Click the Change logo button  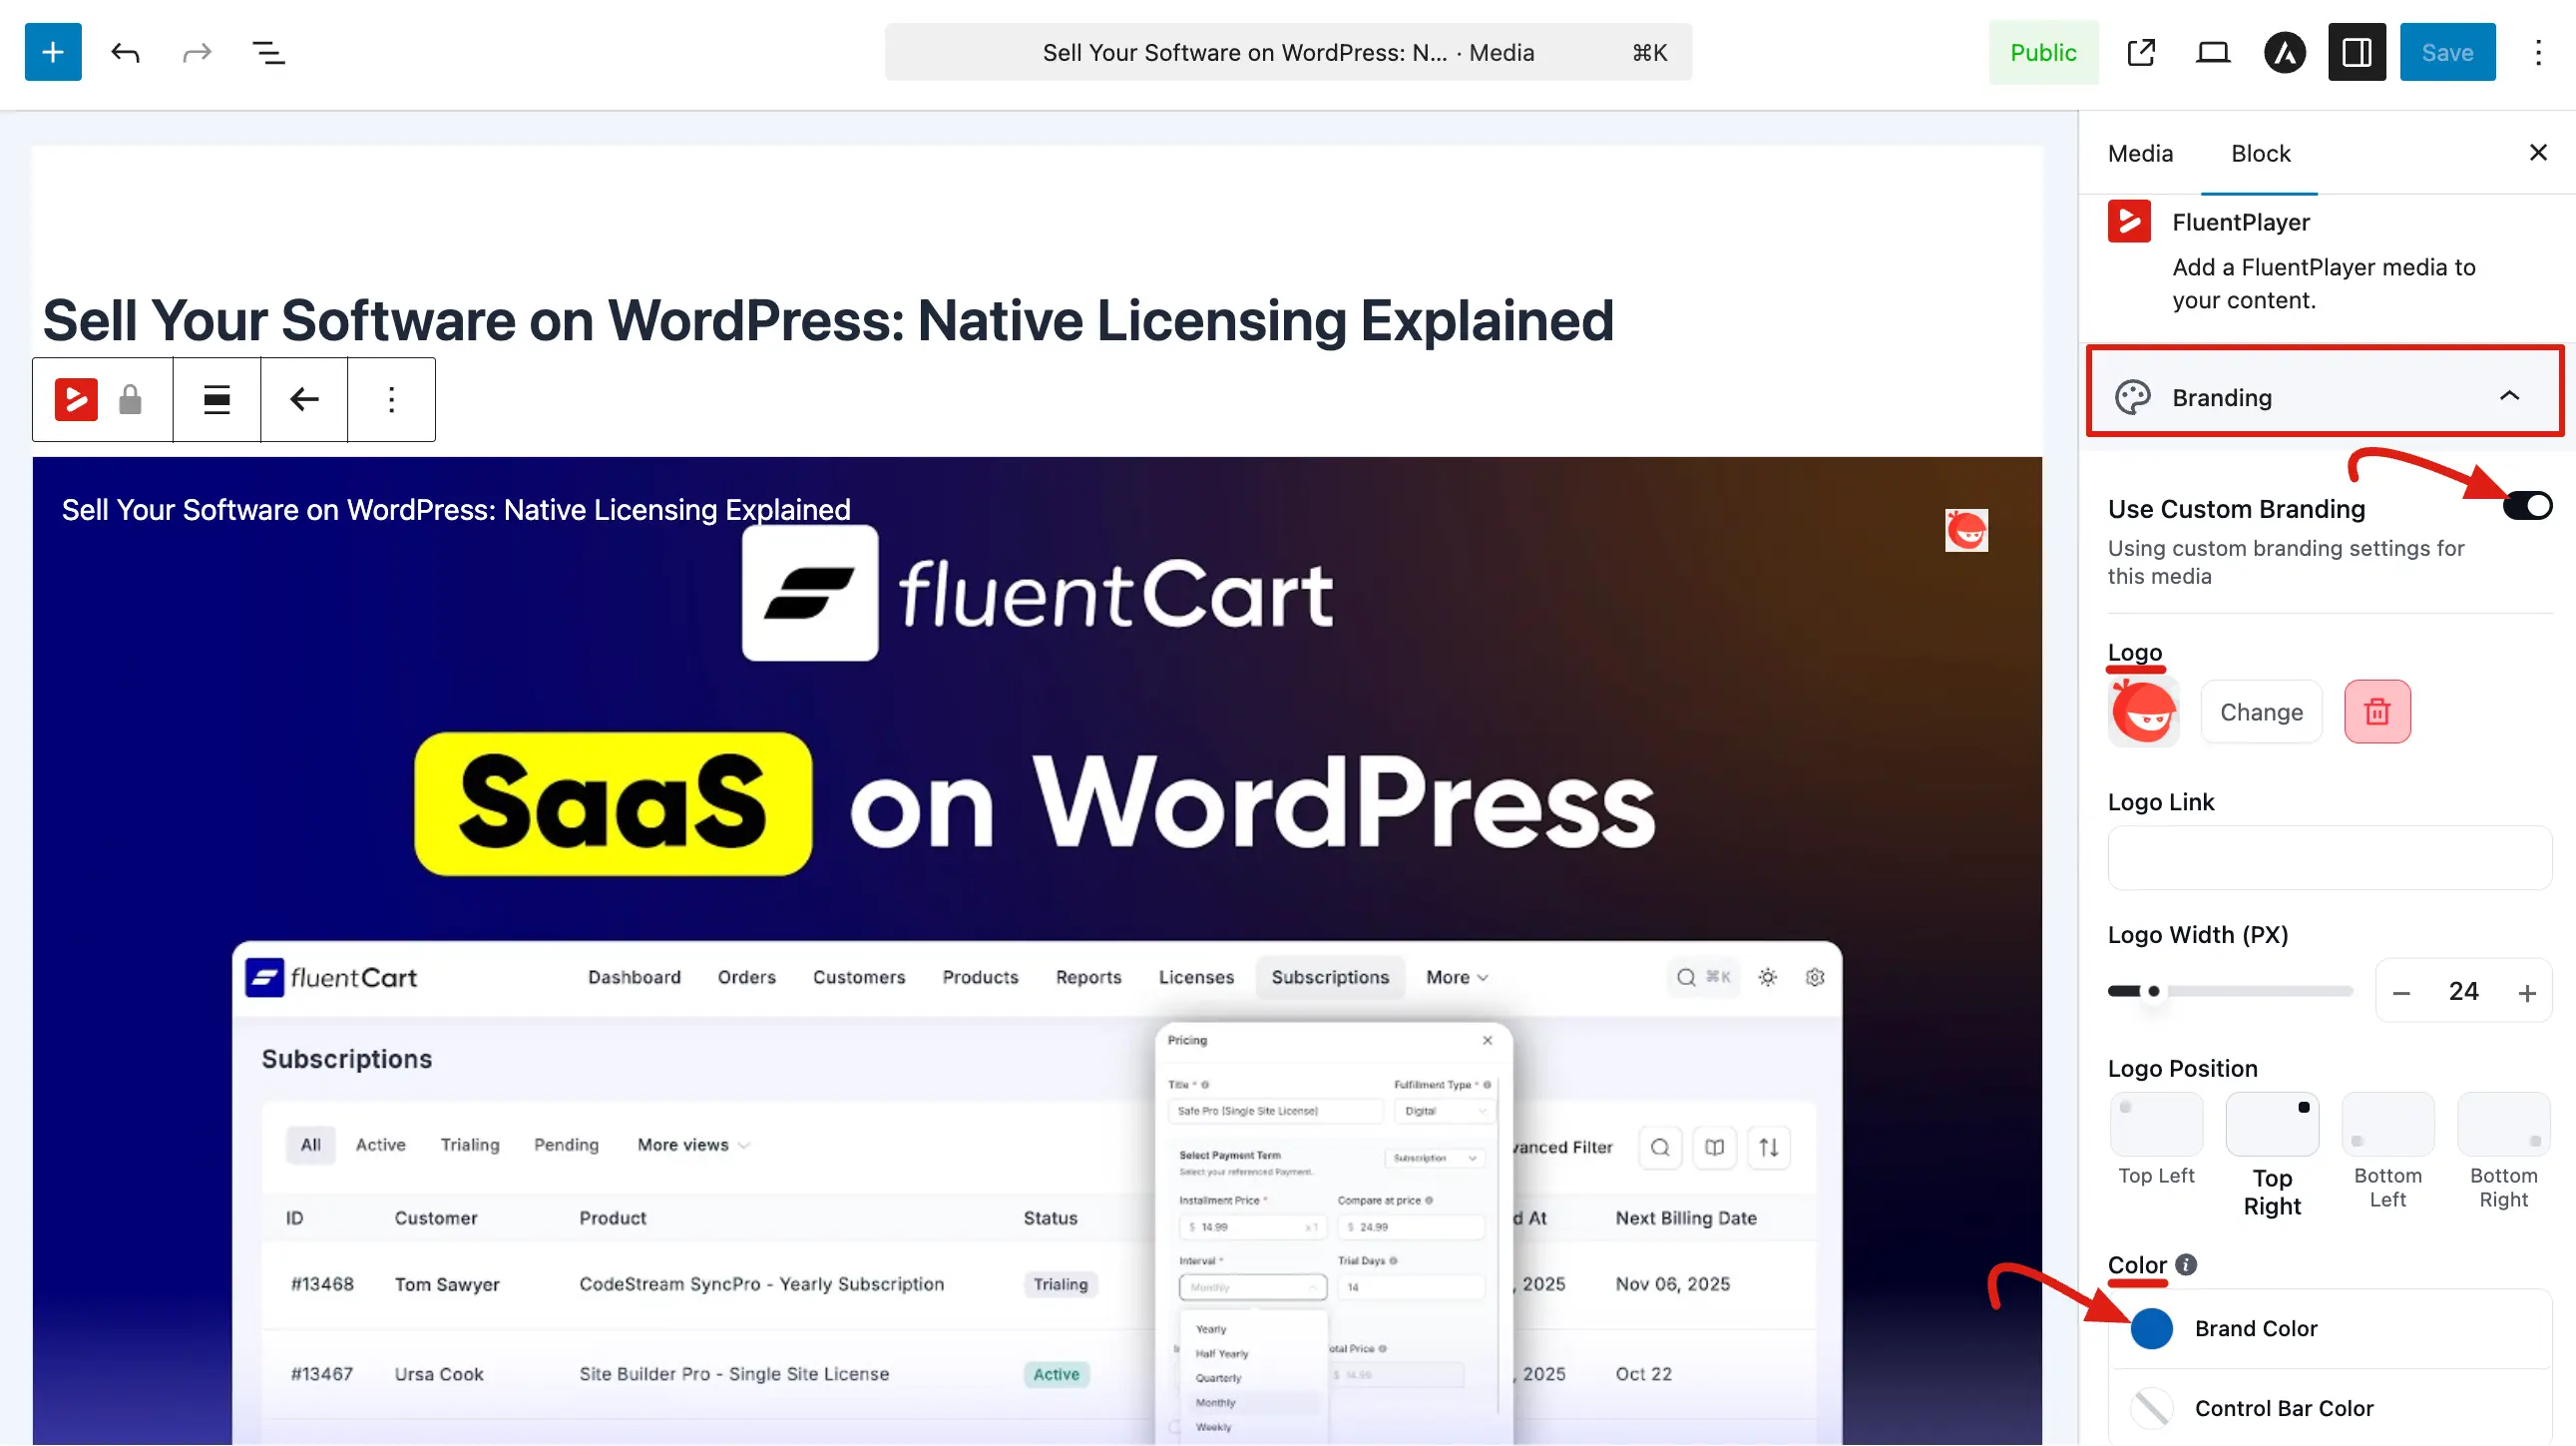point(2261,712)
